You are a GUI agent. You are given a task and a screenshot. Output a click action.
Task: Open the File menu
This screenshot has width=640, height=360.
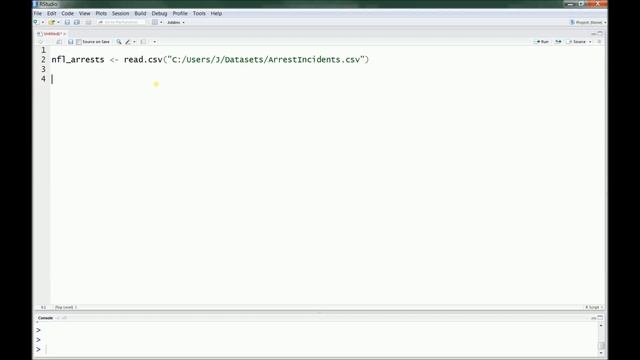[38, 13]
